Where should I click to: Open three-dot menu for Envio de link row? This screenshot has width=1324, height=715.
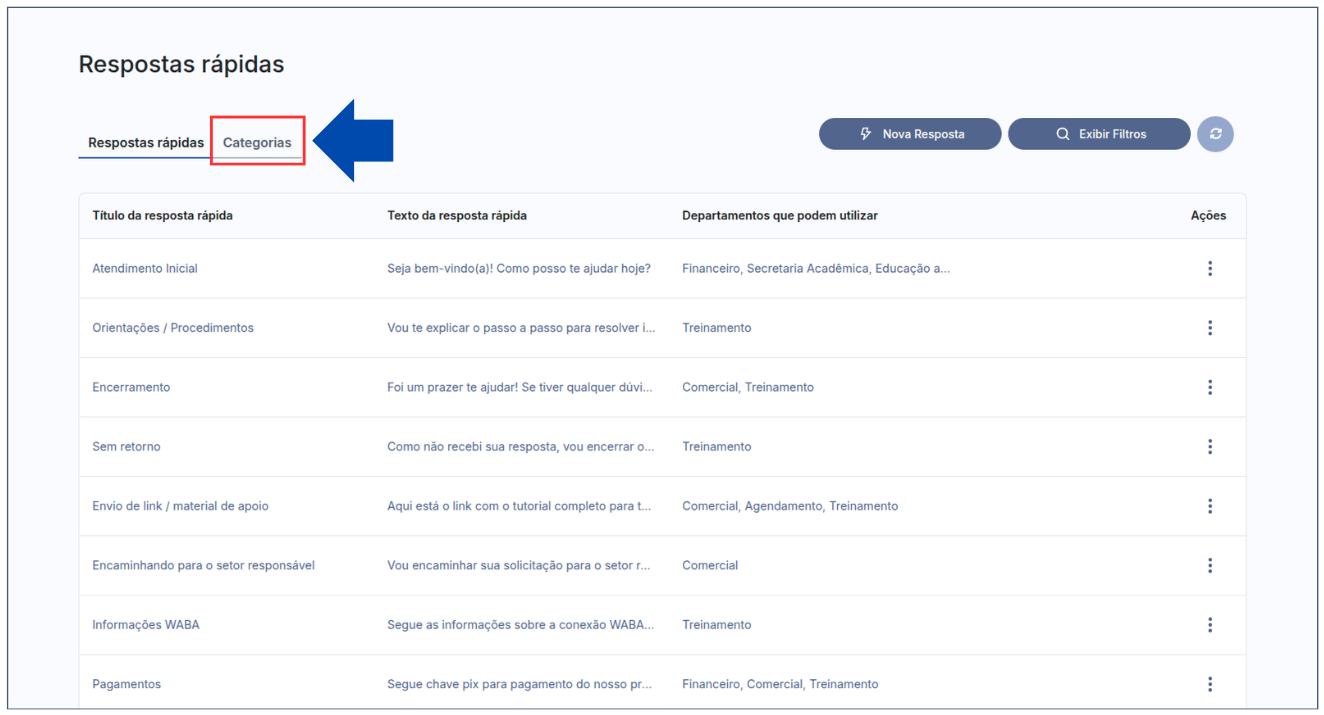(1209, 506)
